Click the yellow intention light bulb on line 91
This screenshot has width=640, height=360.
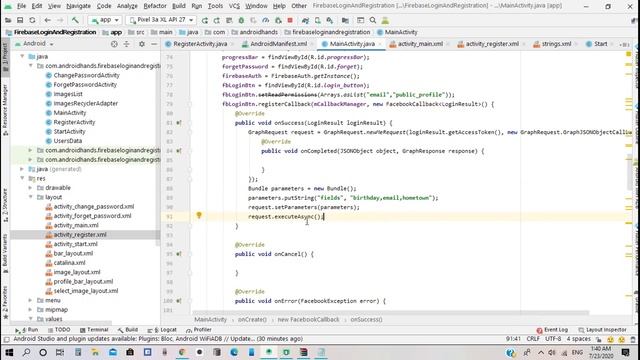tap(199, 215)
